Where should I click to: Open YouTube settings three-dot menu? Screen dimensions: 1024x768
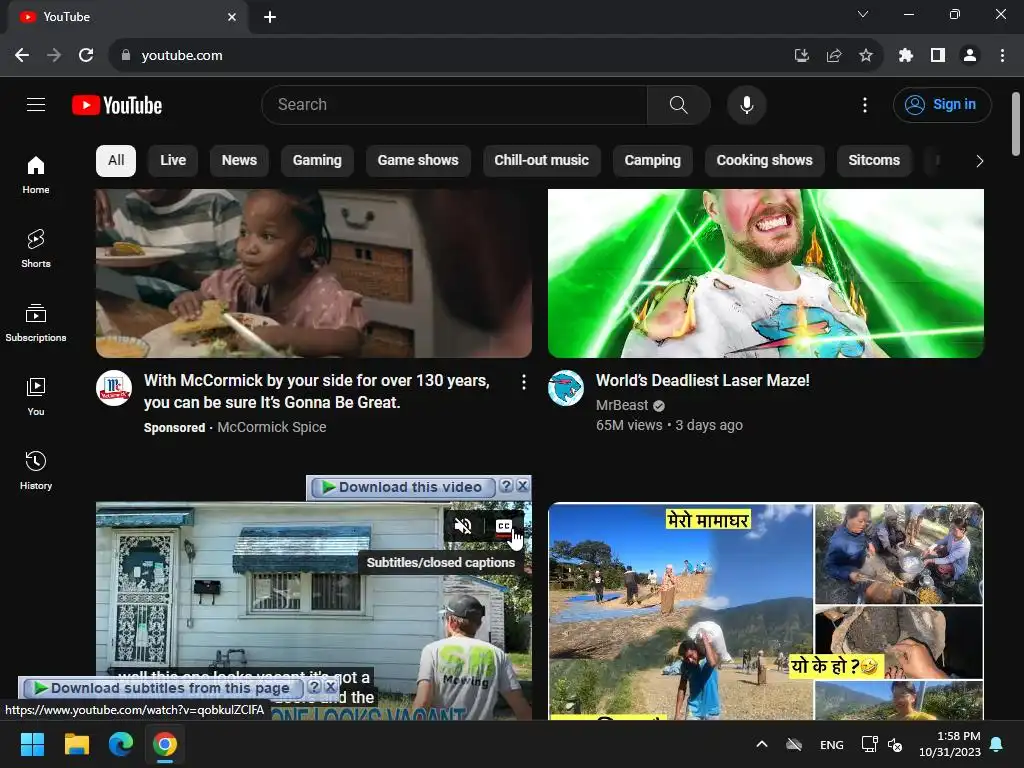pyautogui.click(x=865, y=104)
